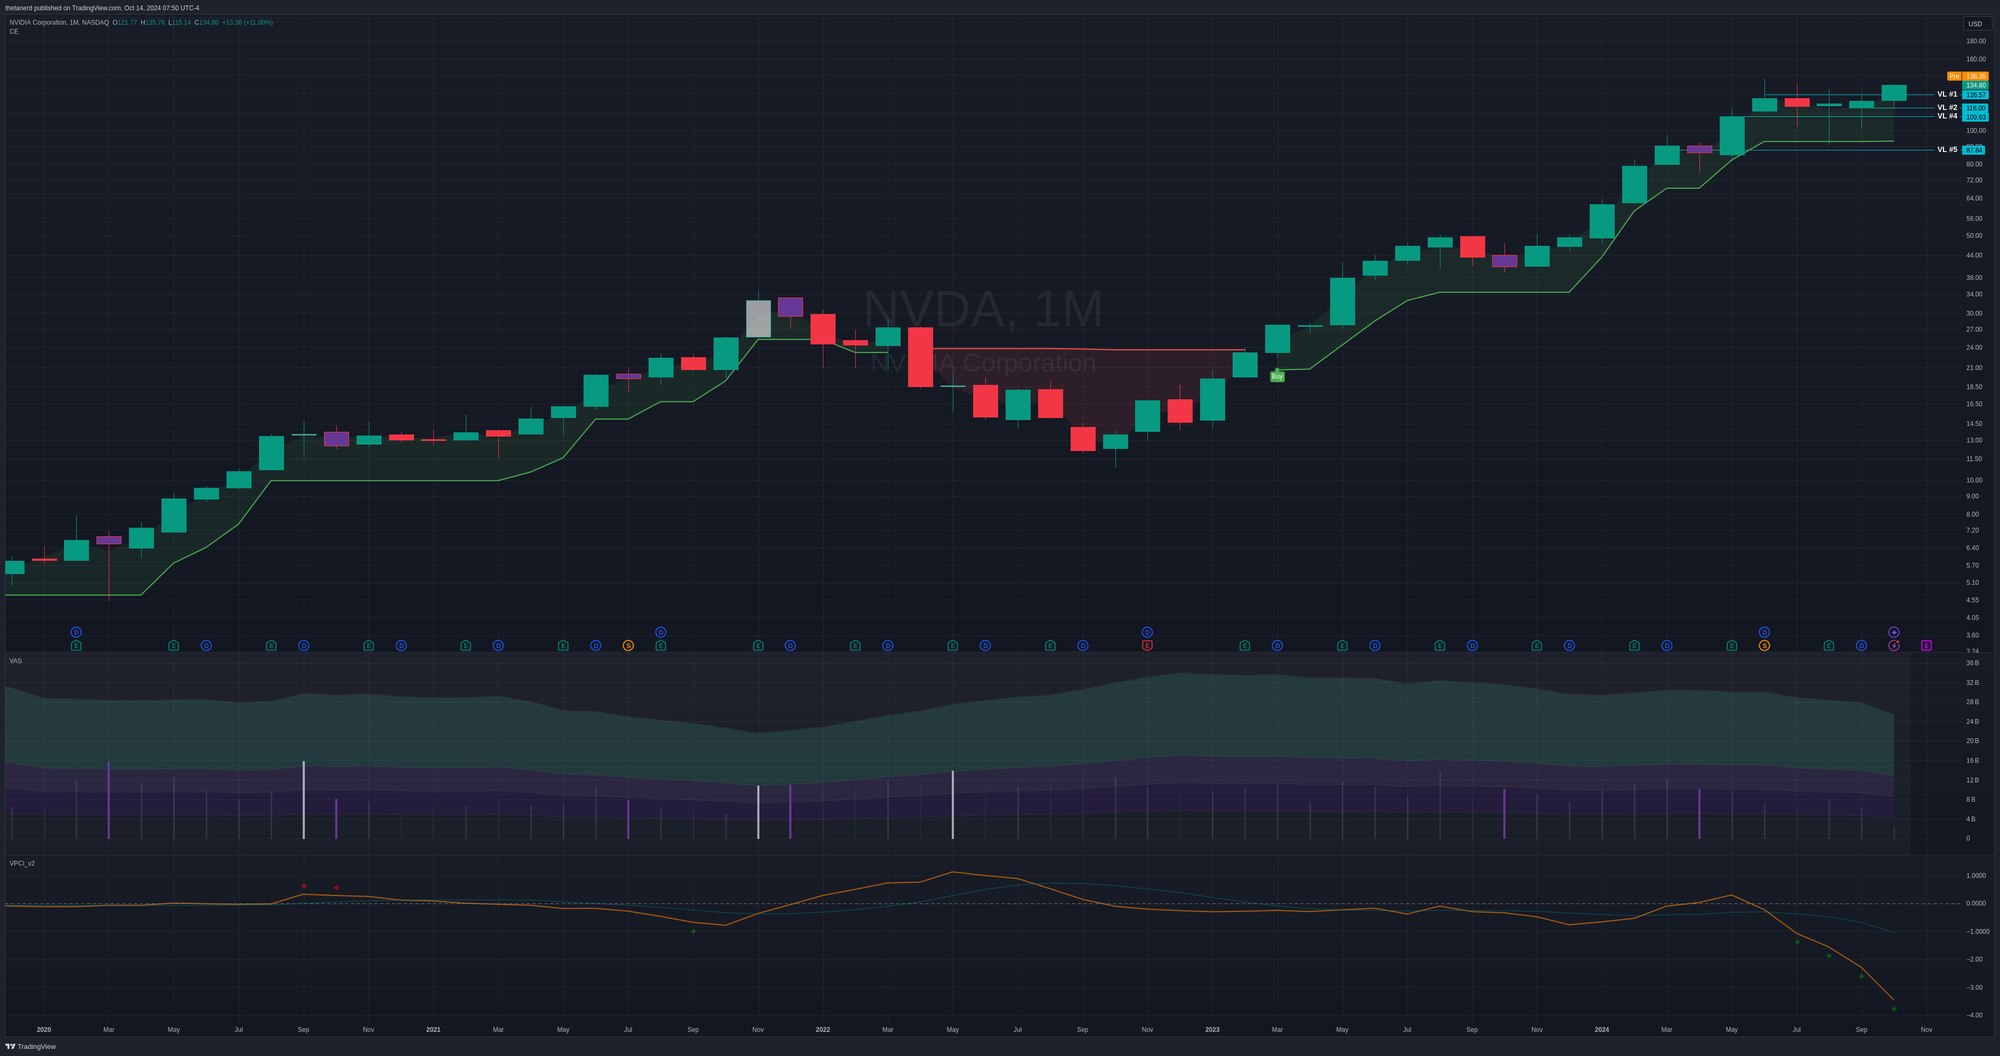This screenshot has height=1056, width=2000.
Task: Click dividend marker stacked above red earnings marker
Action: (1147, 632)
